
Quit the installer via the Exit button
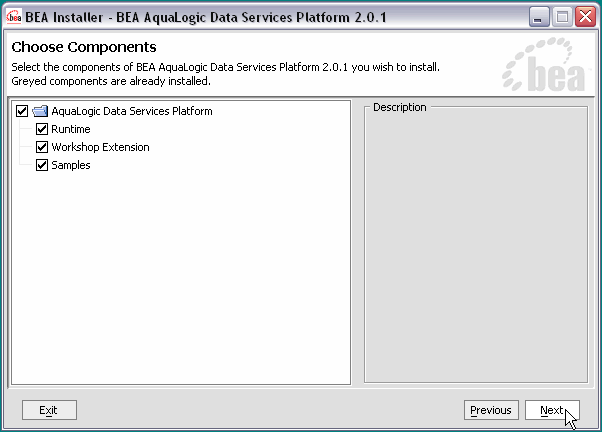coord(49,410)
